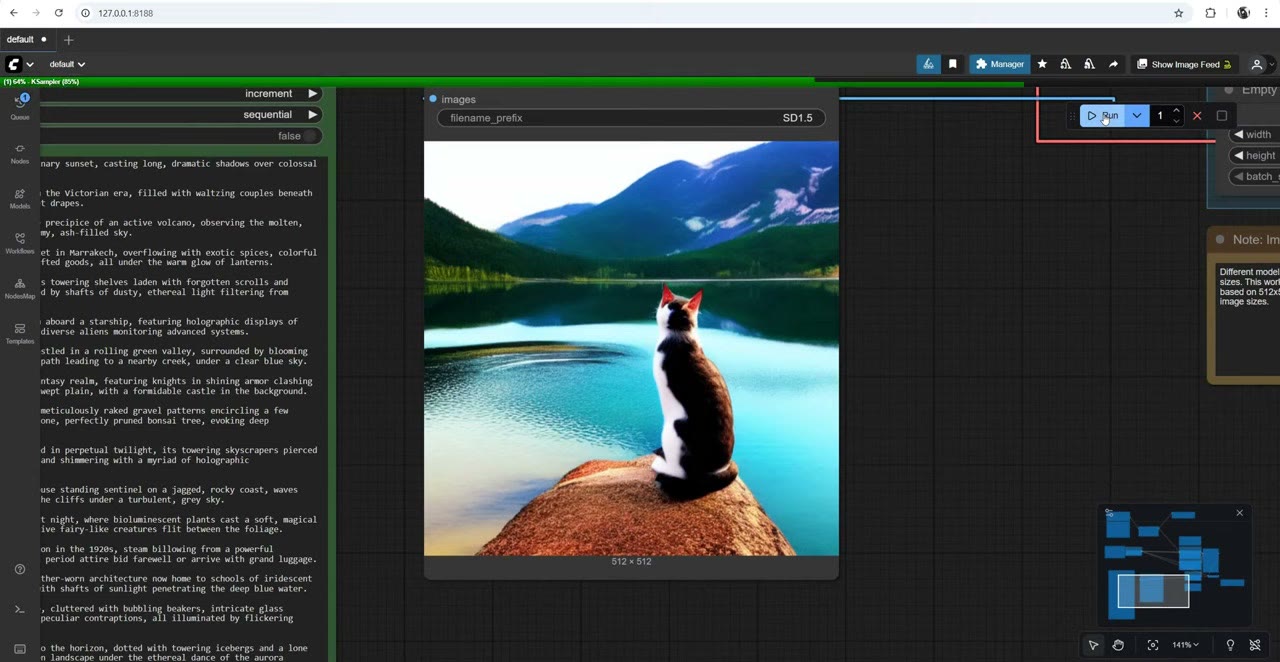Click left arrow on height field
The width and height of the screenshot is (1280, 662).
pos(1239,155)
